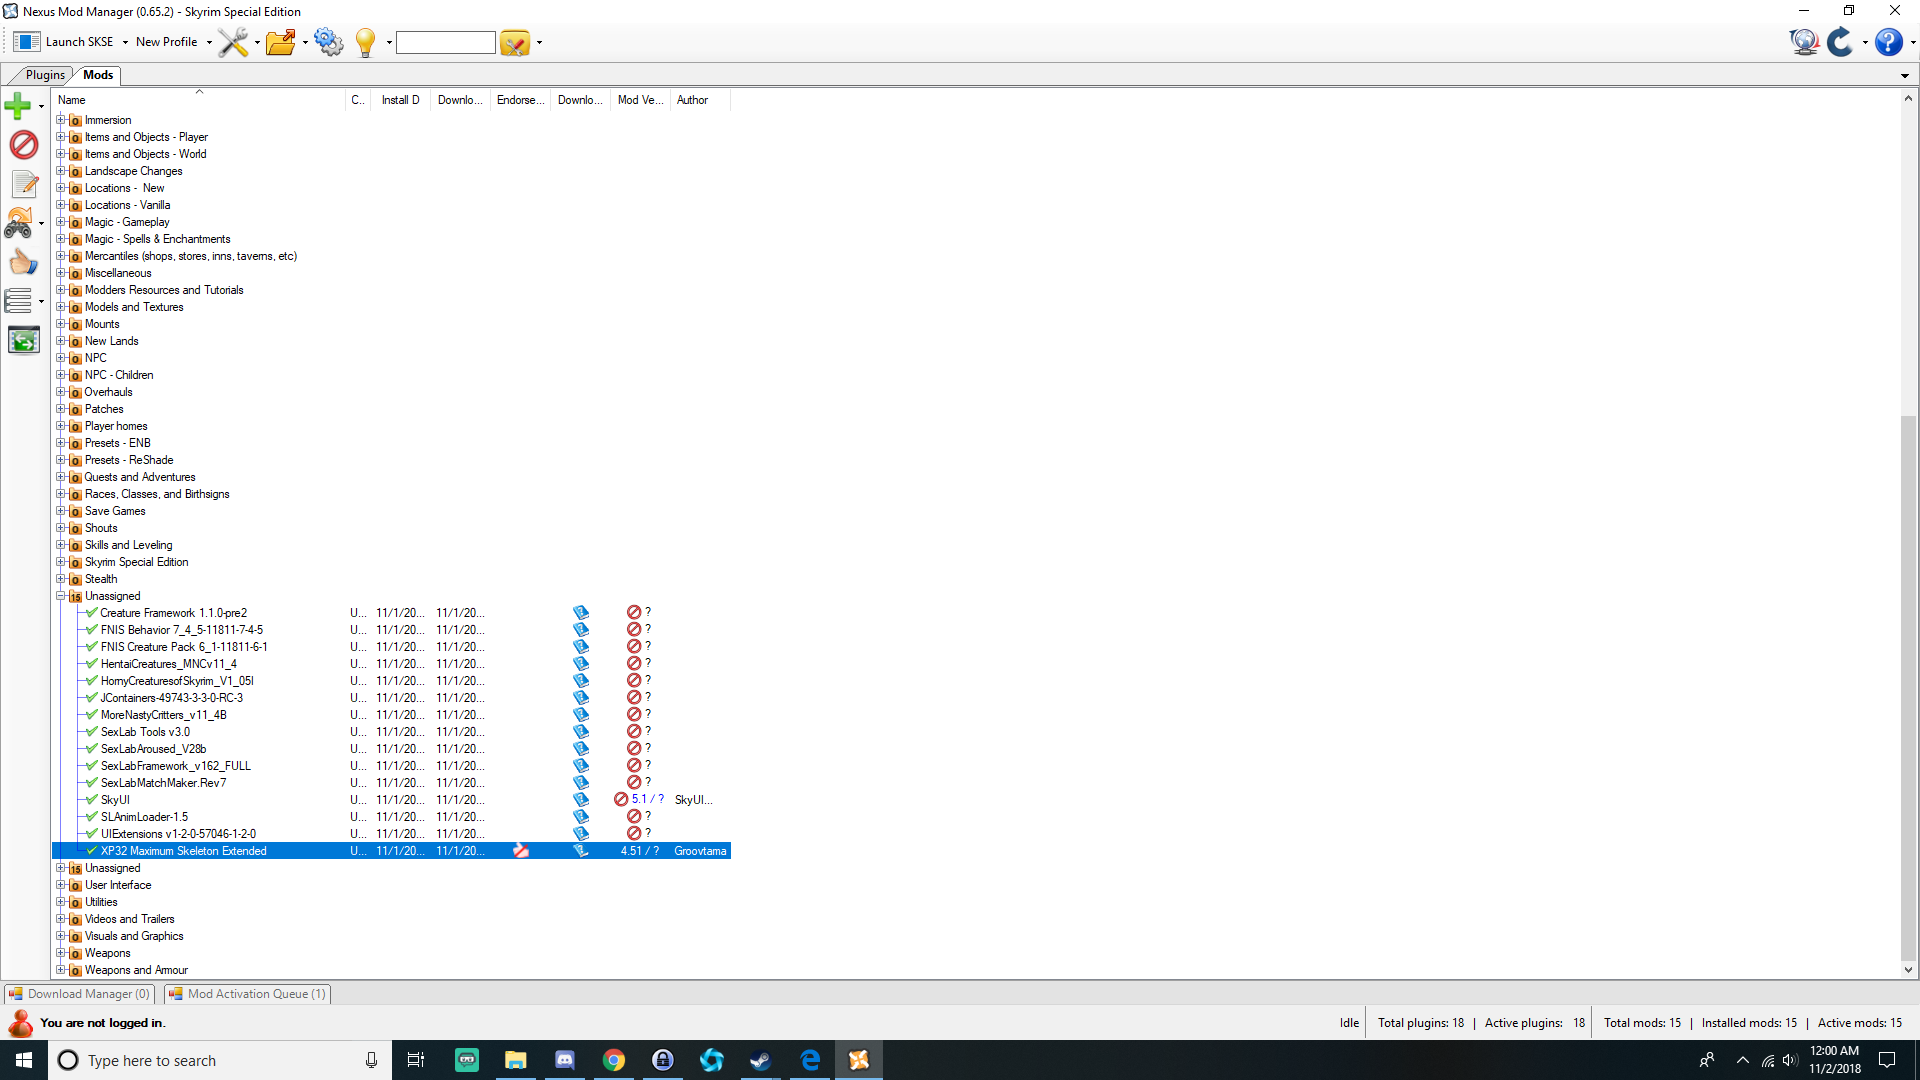Toggle checkmark for SLAnimLoader-1.5
The width and height of the screenshot is (1920, 1080).
pos(92,817)
